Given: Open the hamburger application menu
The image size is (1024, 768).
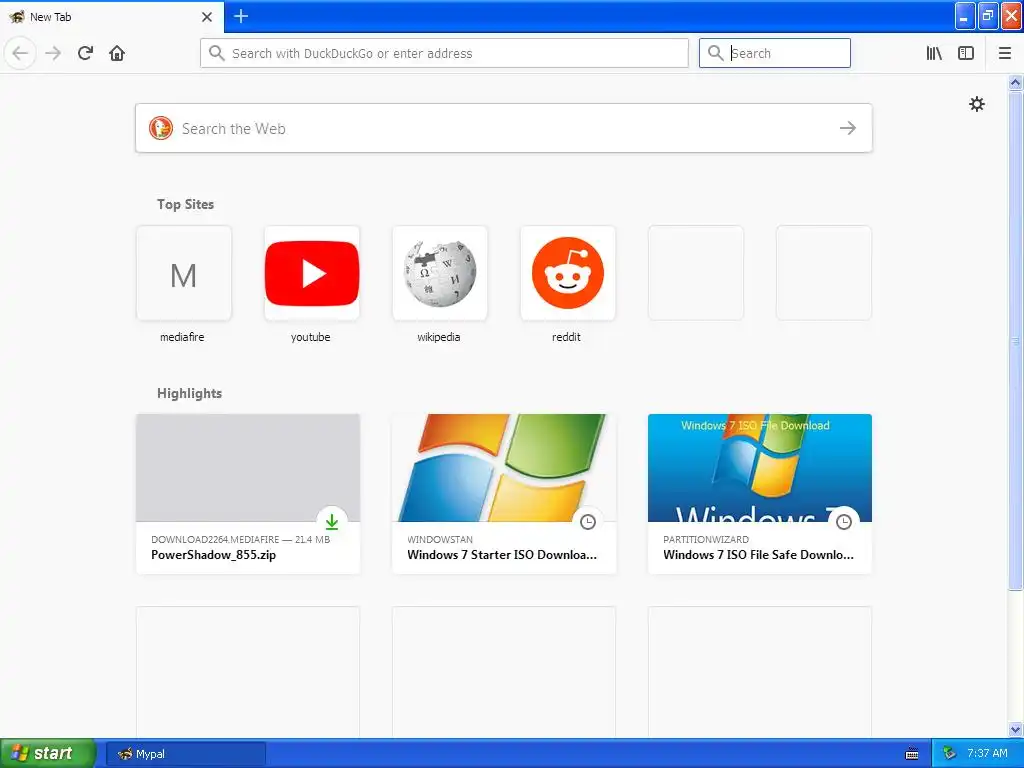Looking at the screenshot, I should point(1004,53).
